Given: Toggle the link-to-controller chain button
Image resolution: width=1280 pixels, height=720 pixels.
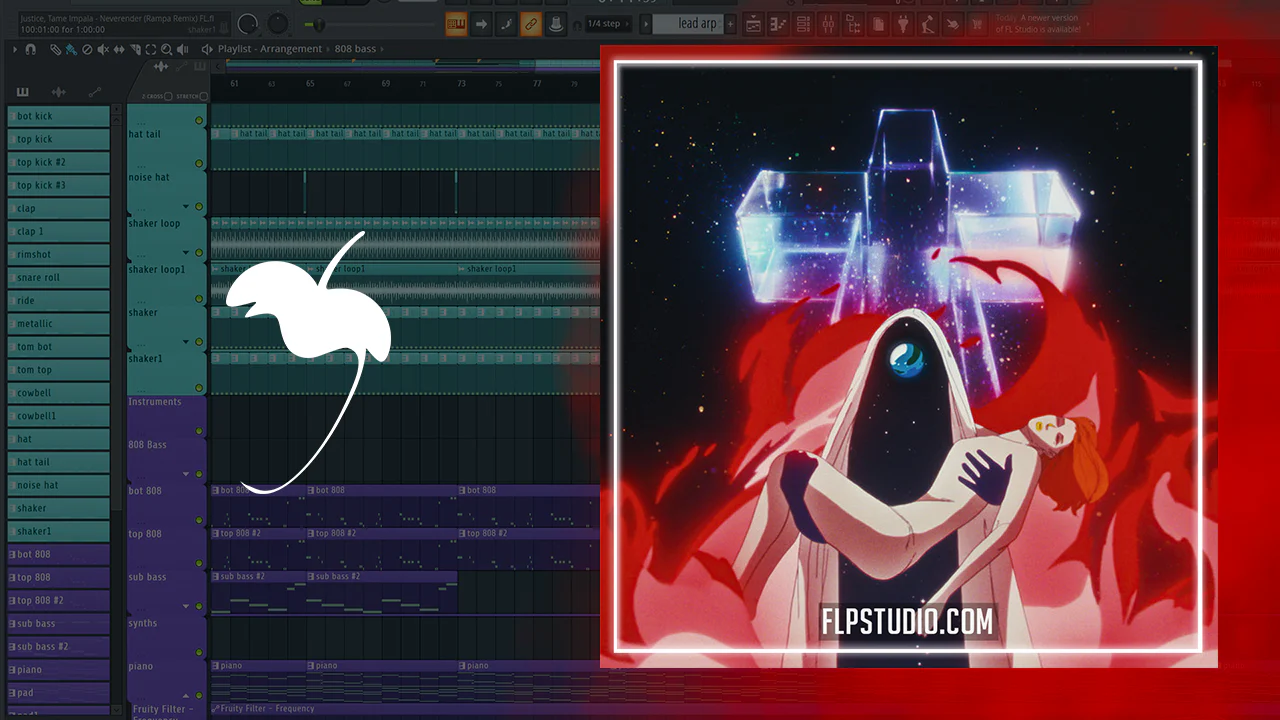Looking at the screenshot, I should coord(531,24).
